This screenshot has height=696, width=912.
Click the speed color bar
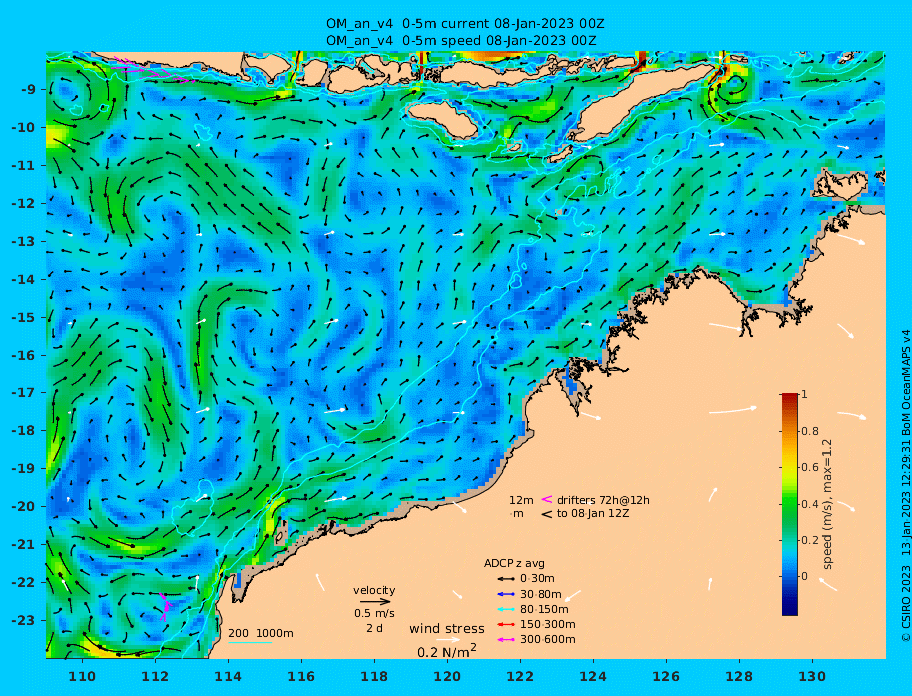coord(790,504)
